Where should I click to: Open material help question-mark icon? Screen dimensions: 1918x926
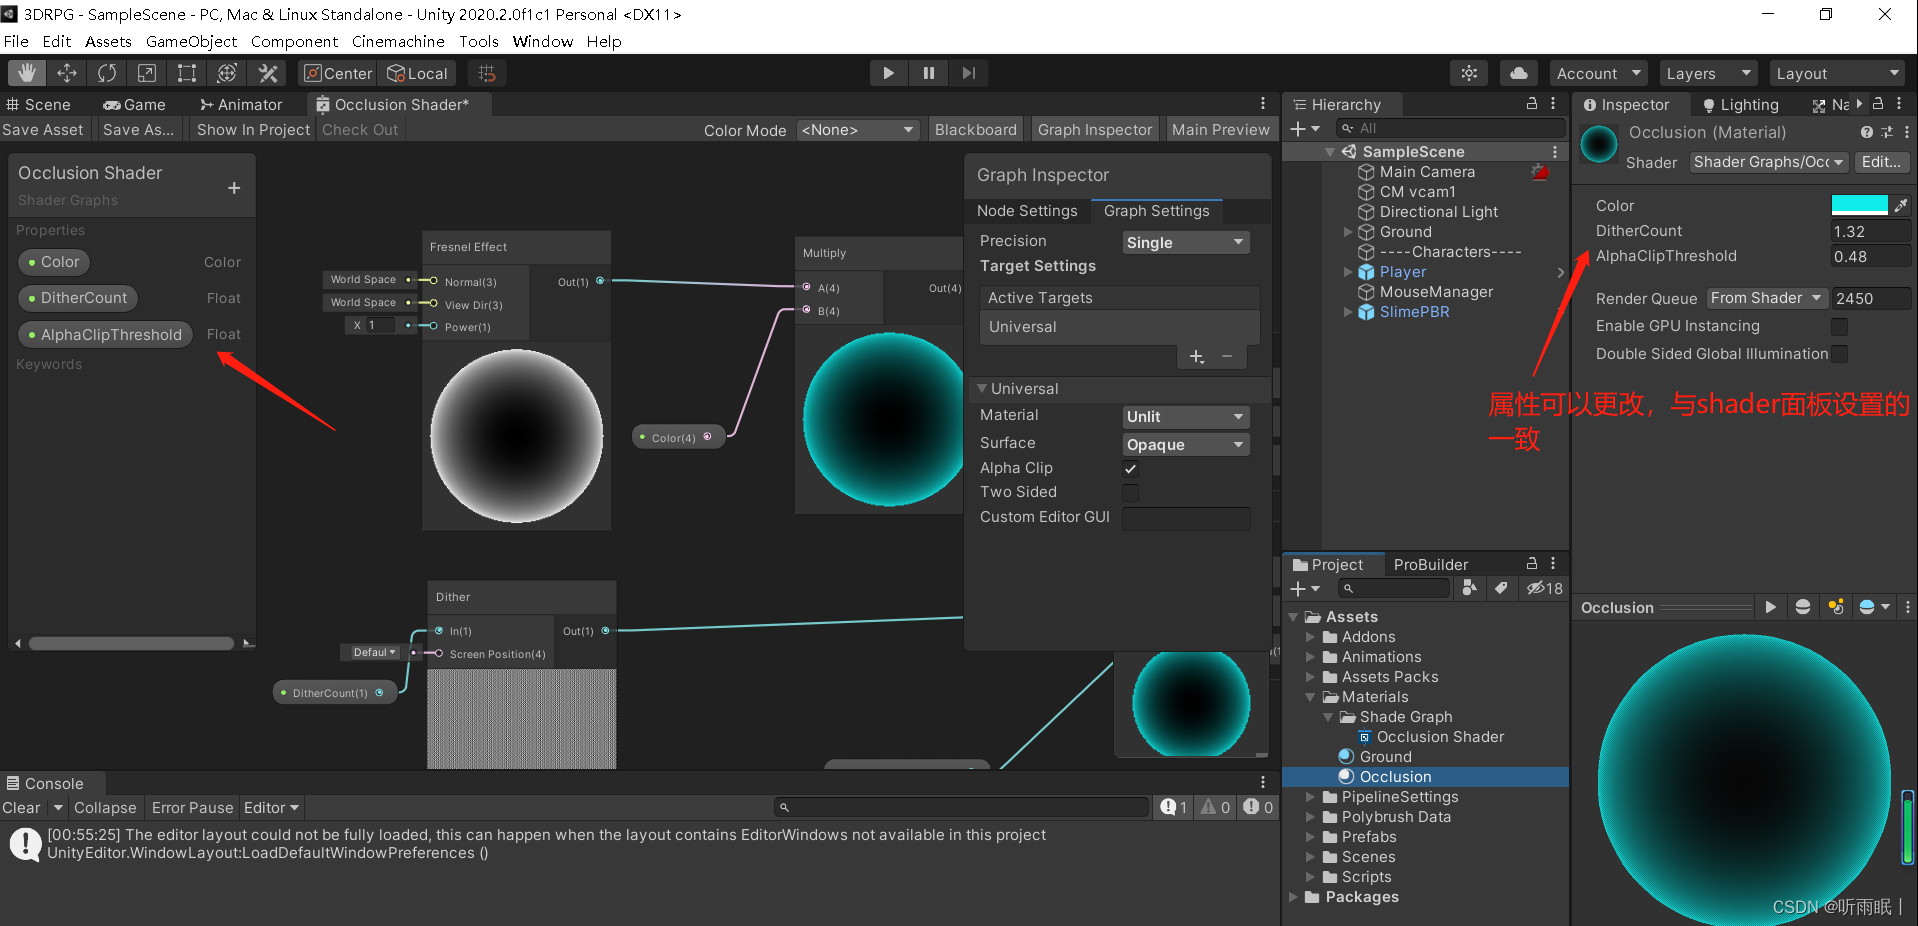pos(1867,132)
